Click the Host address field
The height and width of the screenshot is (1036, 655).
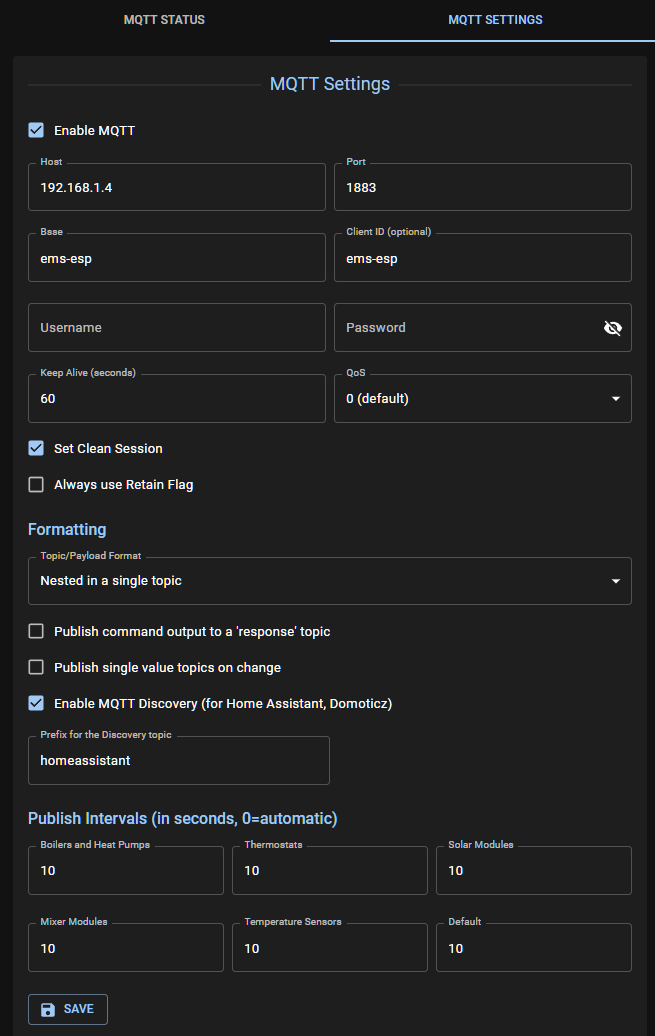coord(177,188)
